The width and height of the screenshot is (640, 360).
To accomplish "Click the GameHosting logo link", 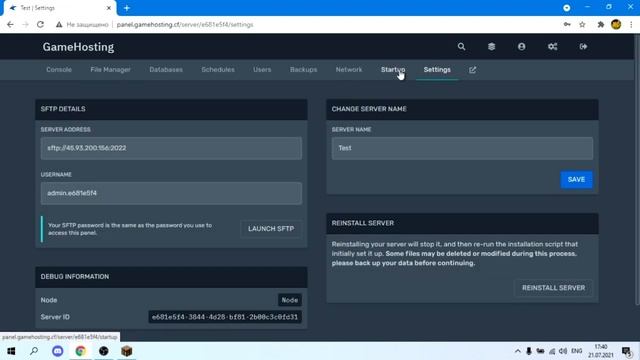I will [x=78, y=47].
